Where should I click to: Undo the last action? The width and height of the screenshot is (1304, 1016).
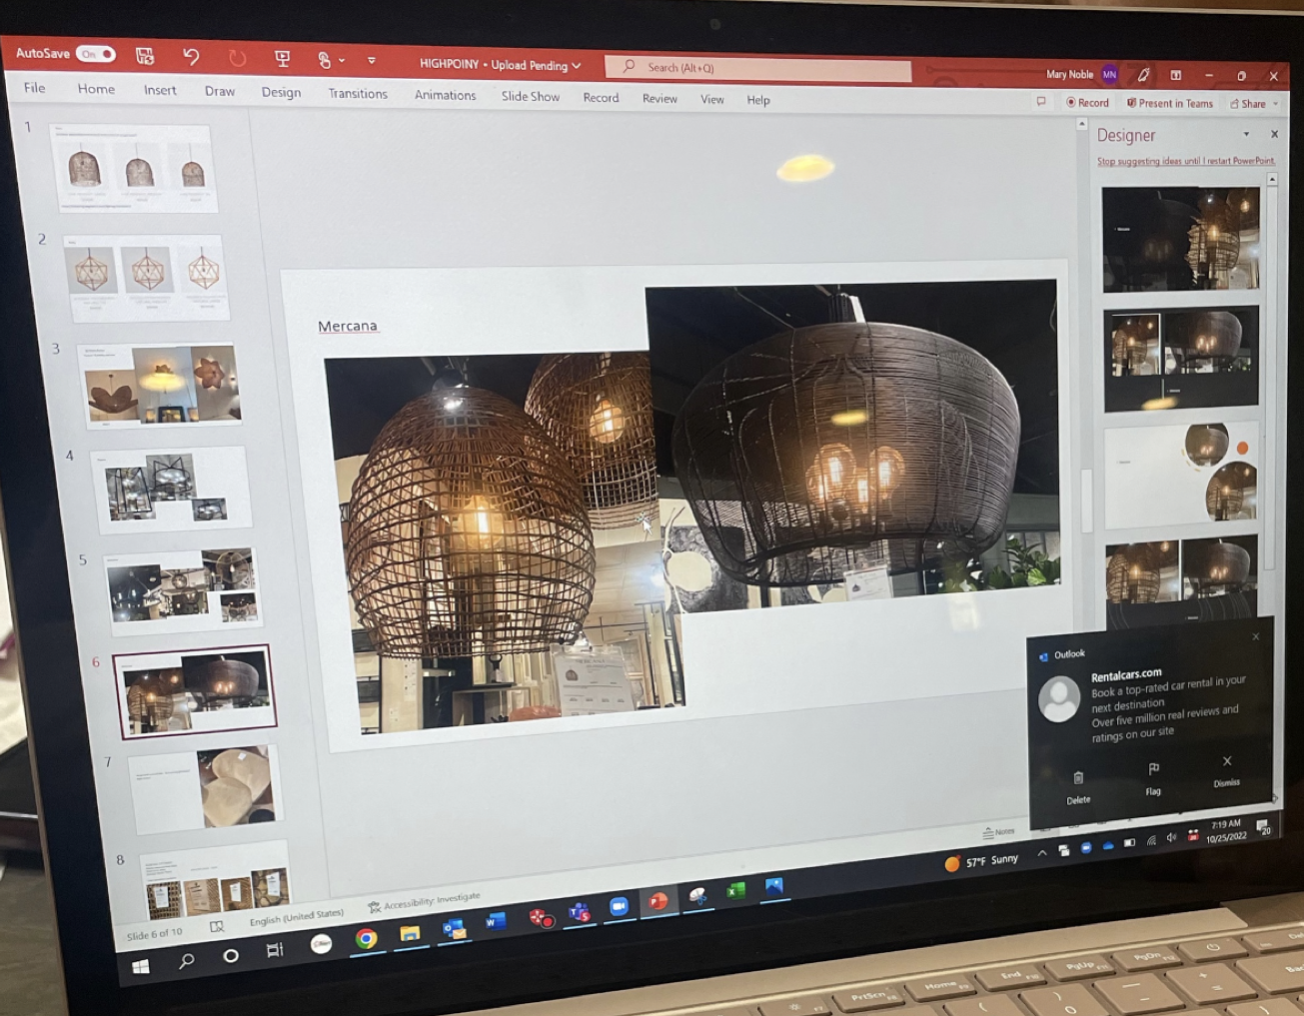191,57
